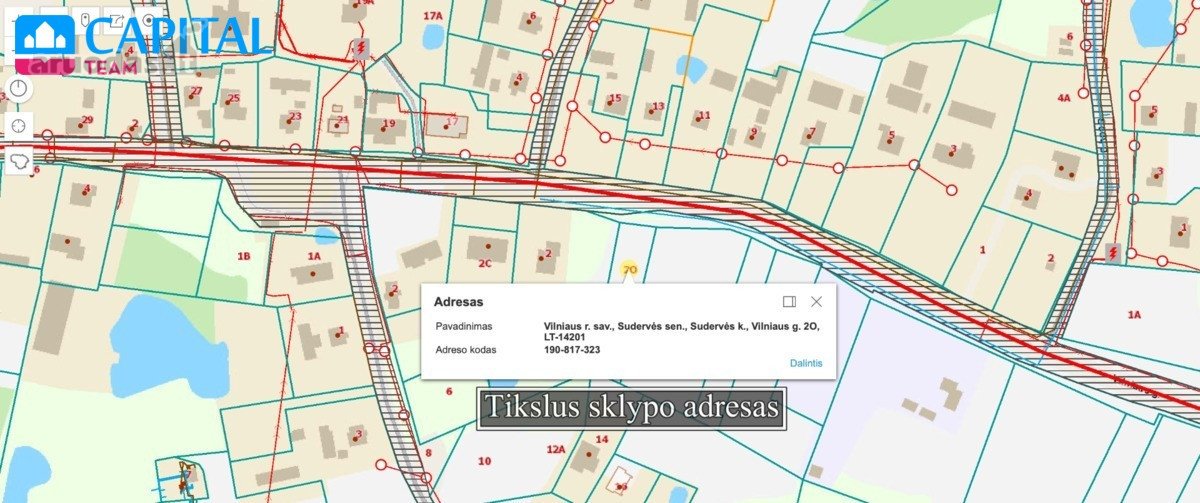Click house number 11 on map
Screen dimensions: 1200x503
coord(703,115)
